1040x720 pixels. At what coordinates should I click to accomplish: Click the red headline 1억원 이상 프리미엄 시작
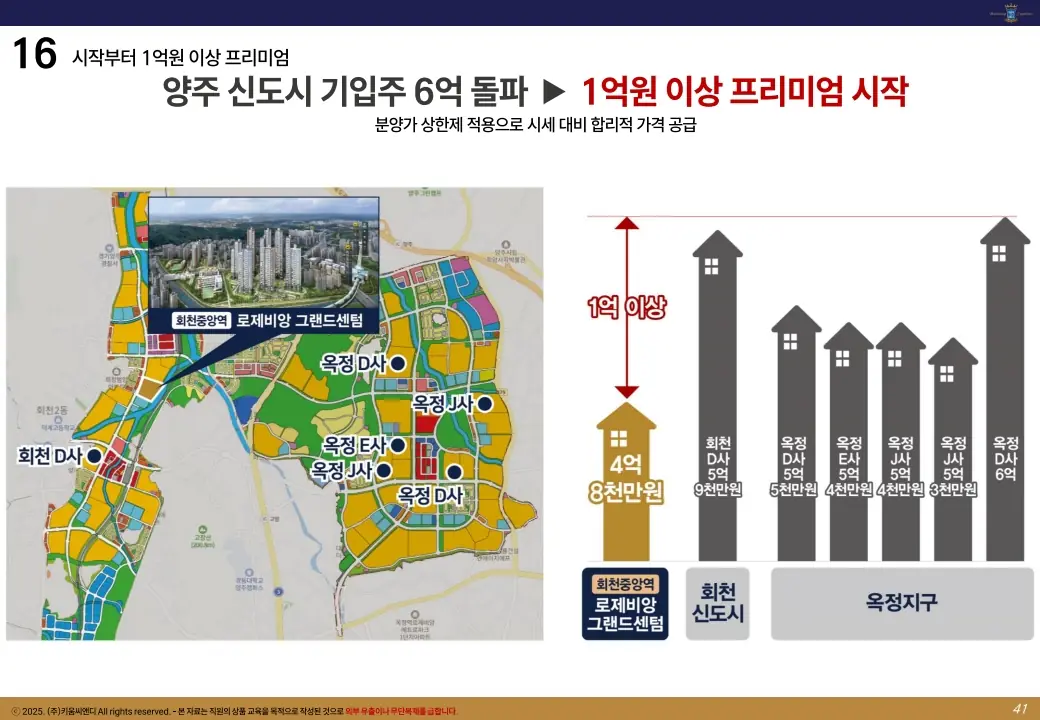click(x=744, y=93)
